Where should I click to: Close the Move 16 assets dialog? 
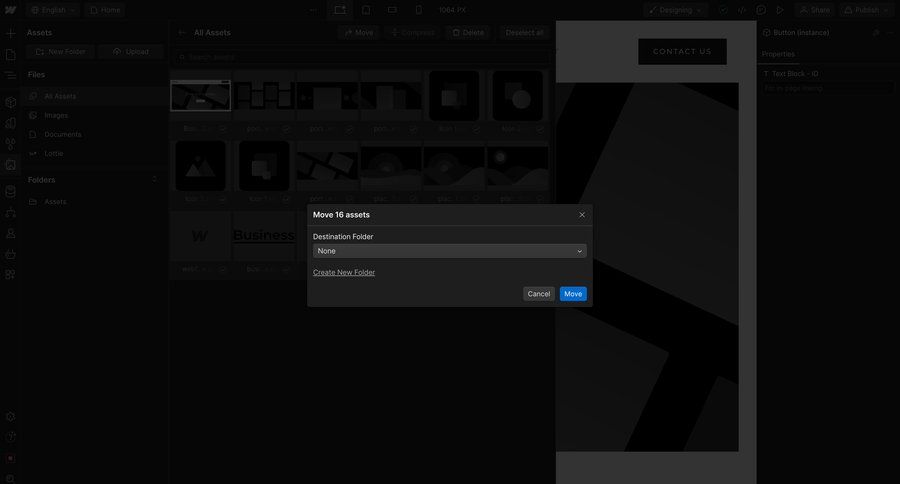pyautogui.click(x=582, y=215)
